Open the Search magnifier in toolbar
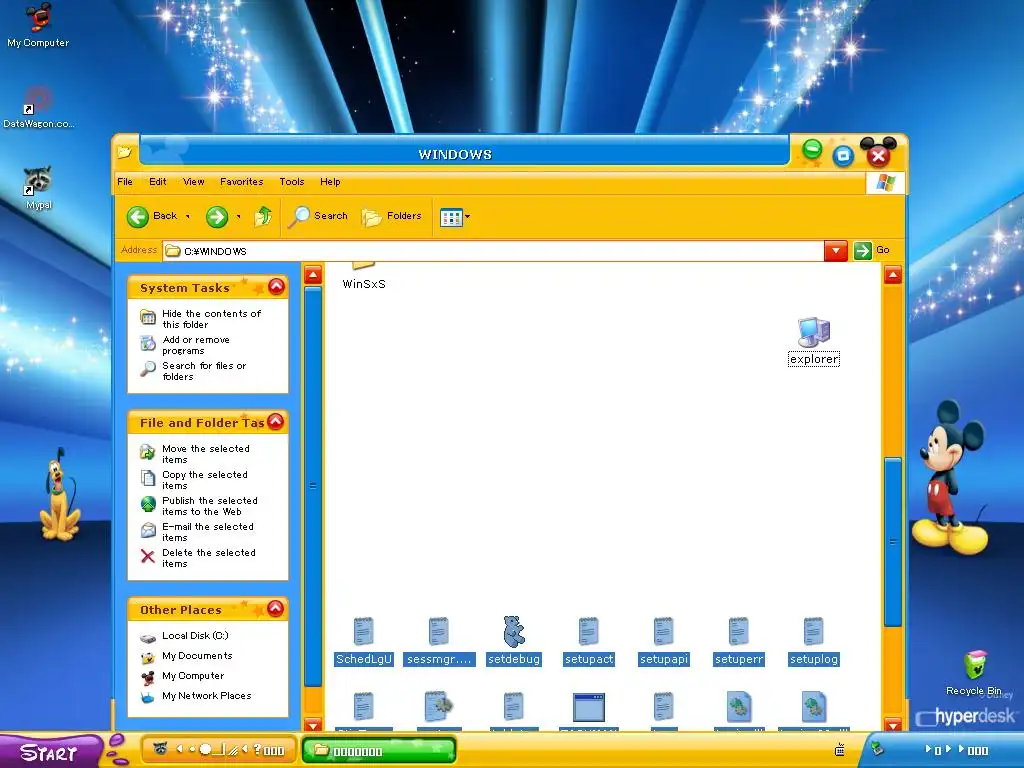This screenshot has height=768, width=1024. click(x=319, y=216)
